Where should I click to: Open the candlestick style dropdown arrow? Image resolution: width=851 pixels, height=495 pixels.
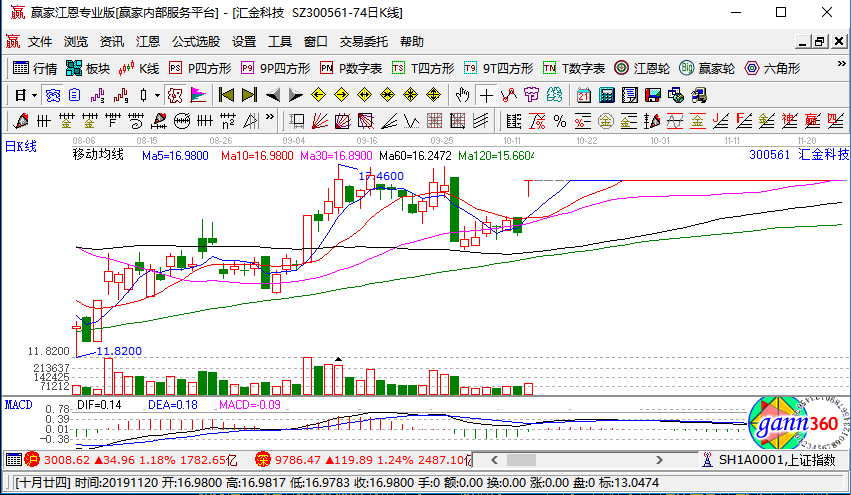tap(157, 96)
